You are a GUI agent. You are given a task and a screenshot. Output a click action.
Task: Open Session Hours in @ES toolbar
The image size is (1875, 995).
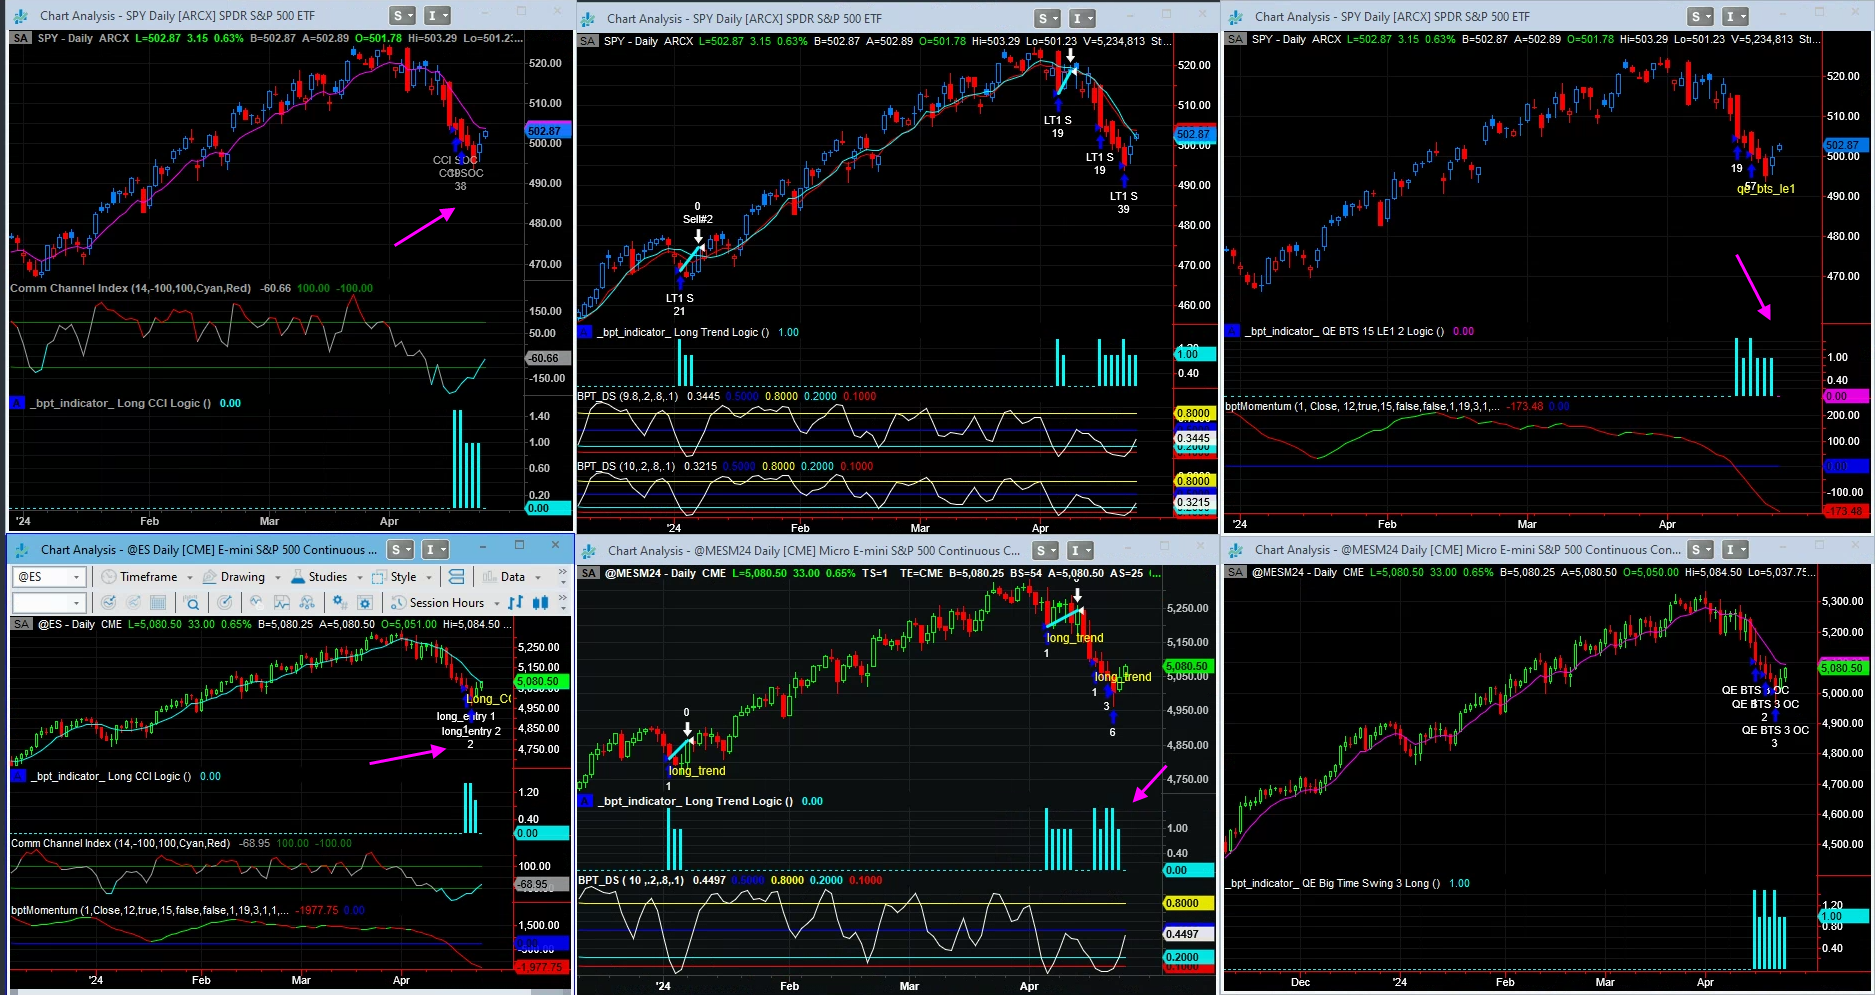point(446,603)
